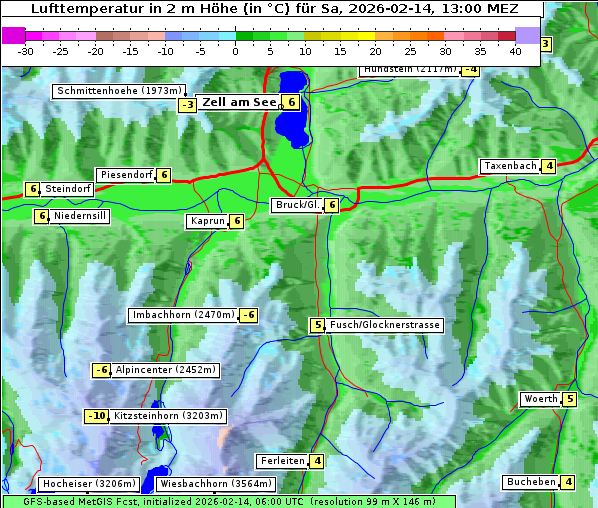Screen dimensions: 598x508
Task: Click the GFS-based MetGIS forecast footer text
Action: point(229,502)
